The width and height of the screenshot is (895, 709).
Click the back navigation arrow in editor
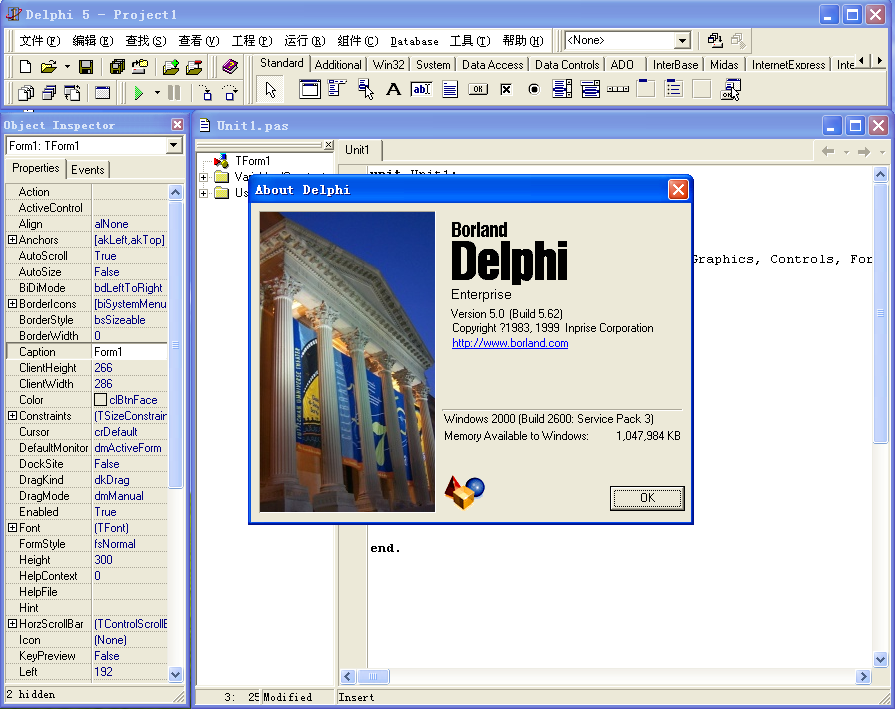(828, 151)
